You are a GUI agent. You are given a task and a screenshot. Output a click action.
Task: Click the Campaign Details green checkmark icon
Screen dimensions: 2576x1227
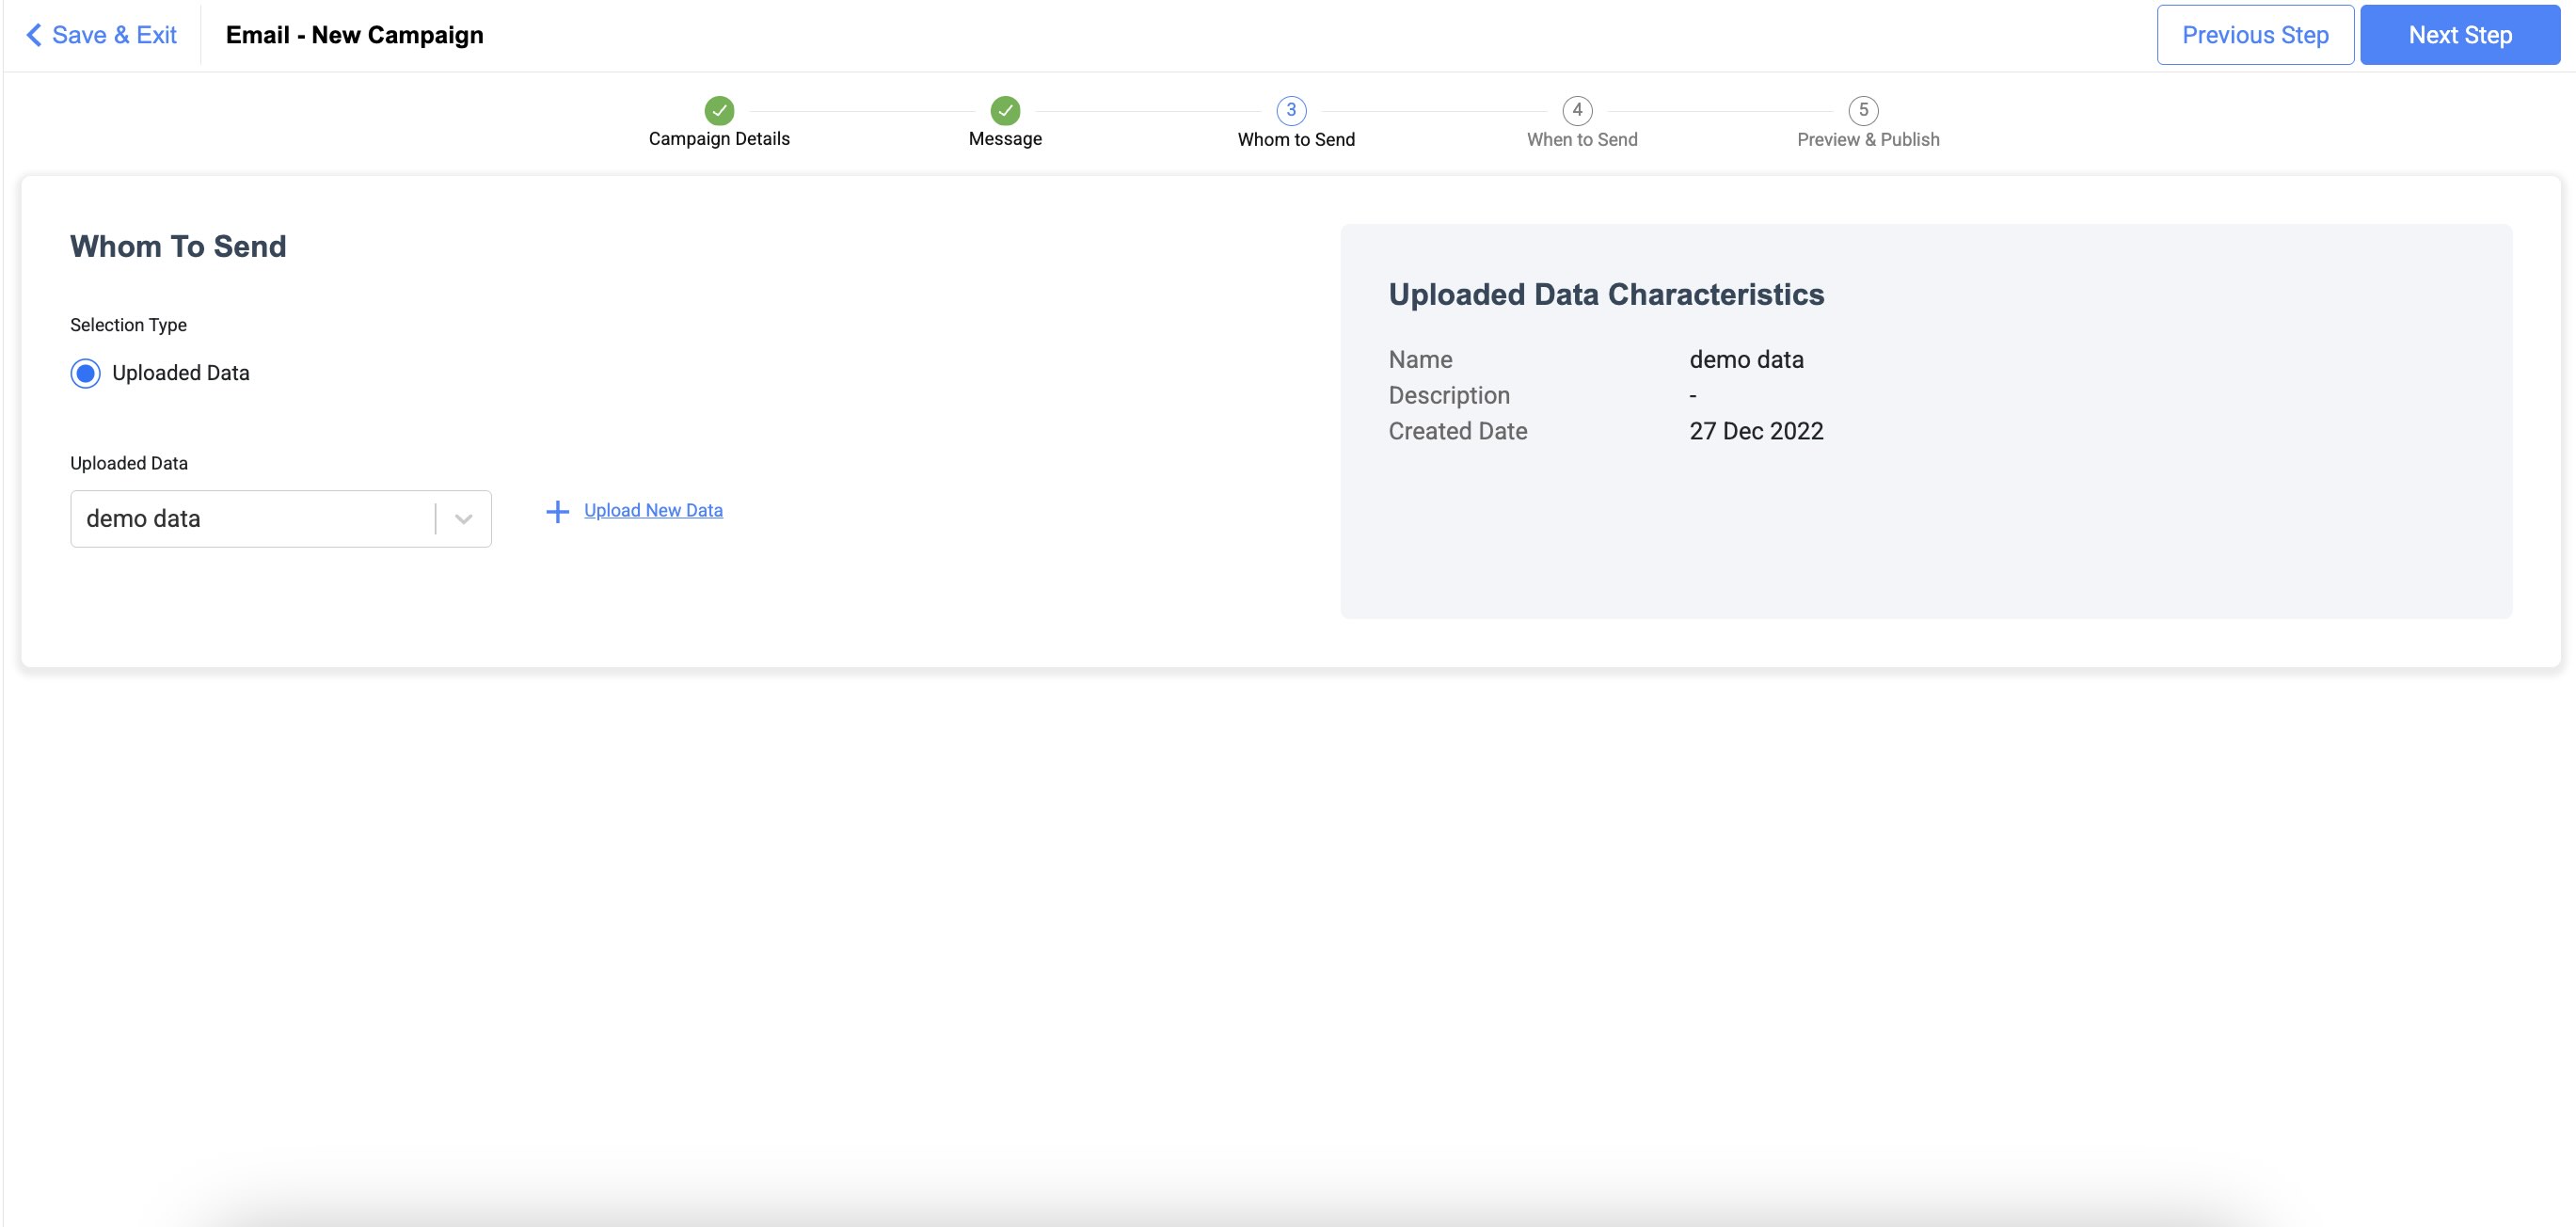pos(719,110)
